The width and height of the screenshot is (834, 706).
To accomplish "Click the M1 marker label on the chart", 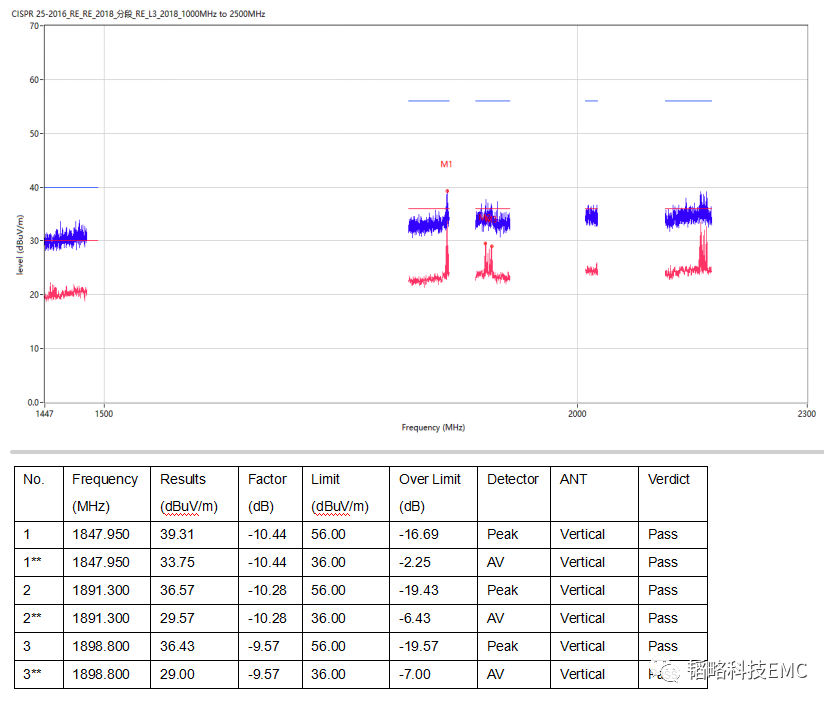I will pos(446,164).
